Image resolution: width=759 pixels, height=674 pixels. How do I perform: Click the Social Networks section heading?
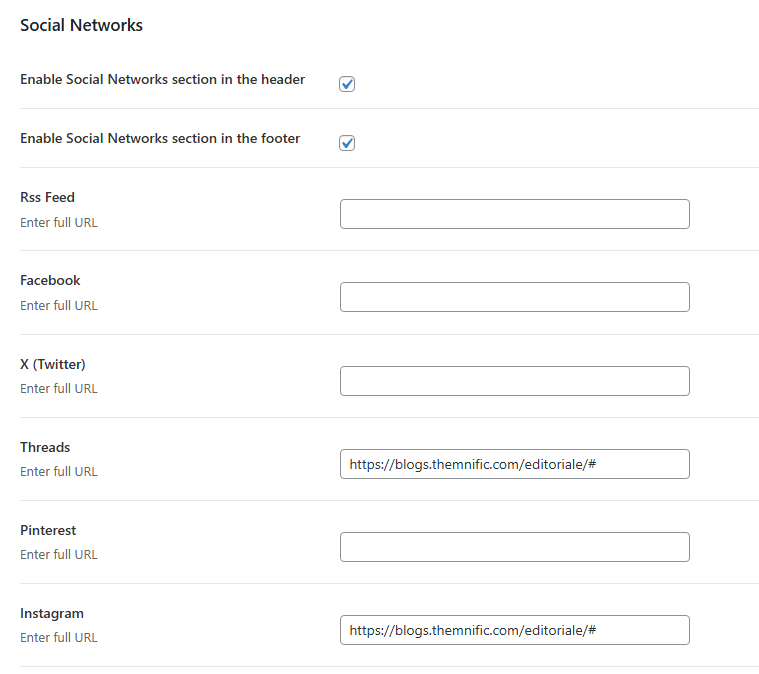pos(81,26)
